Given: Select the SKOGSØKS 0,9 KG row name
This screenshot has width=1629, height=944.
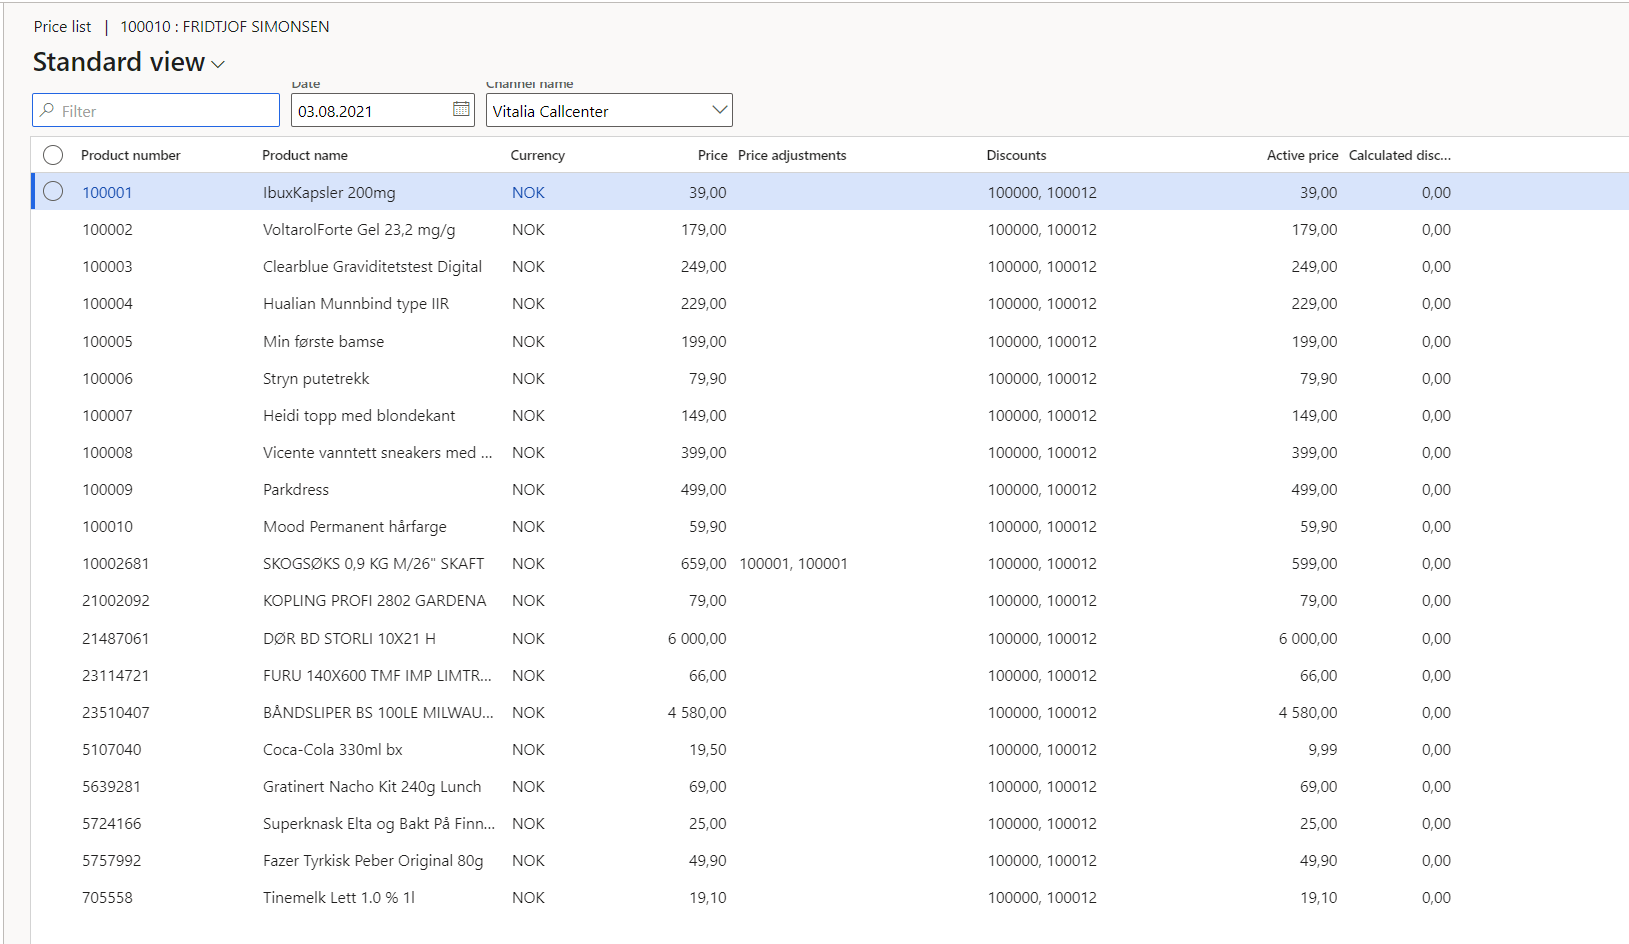Looking at the screenshot, I should click(x=373, y=564).
